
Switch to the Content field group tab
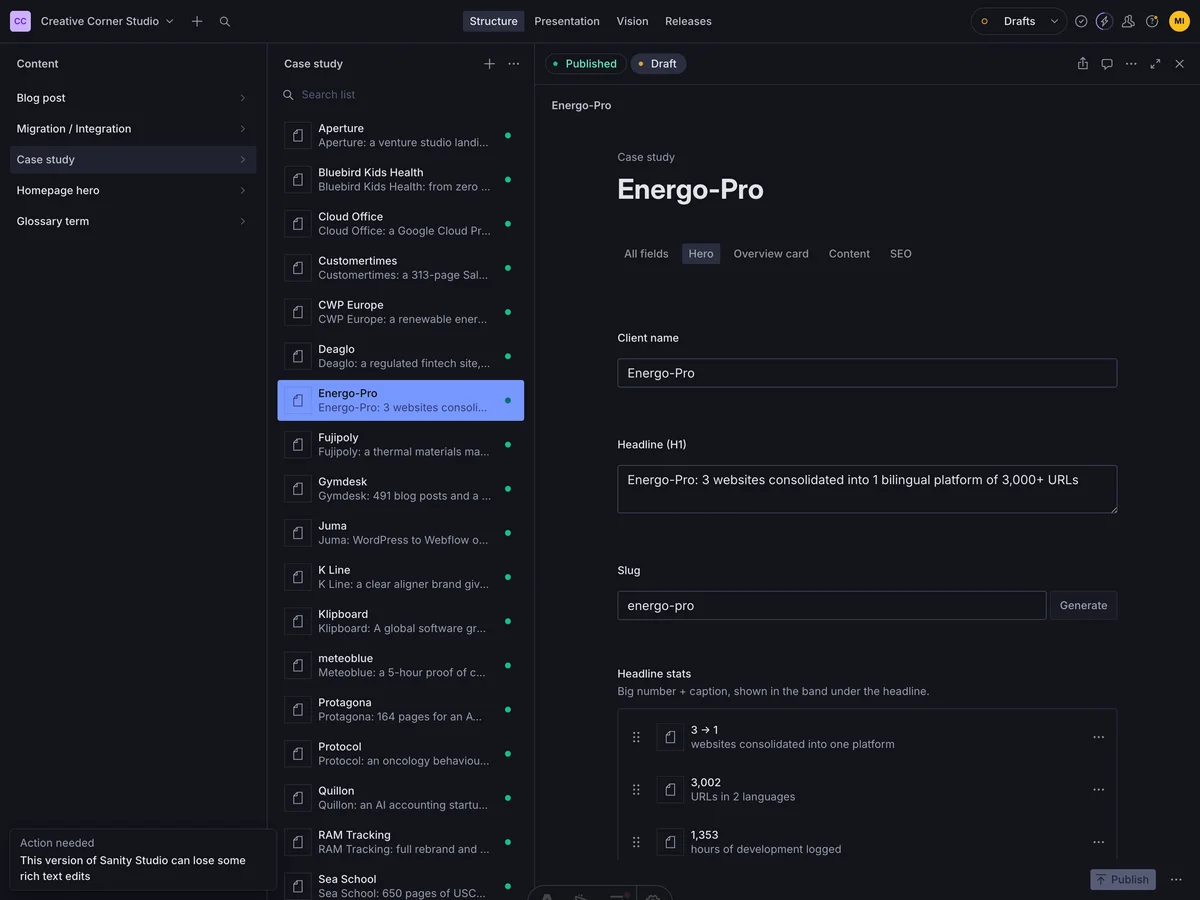point(849,254)
